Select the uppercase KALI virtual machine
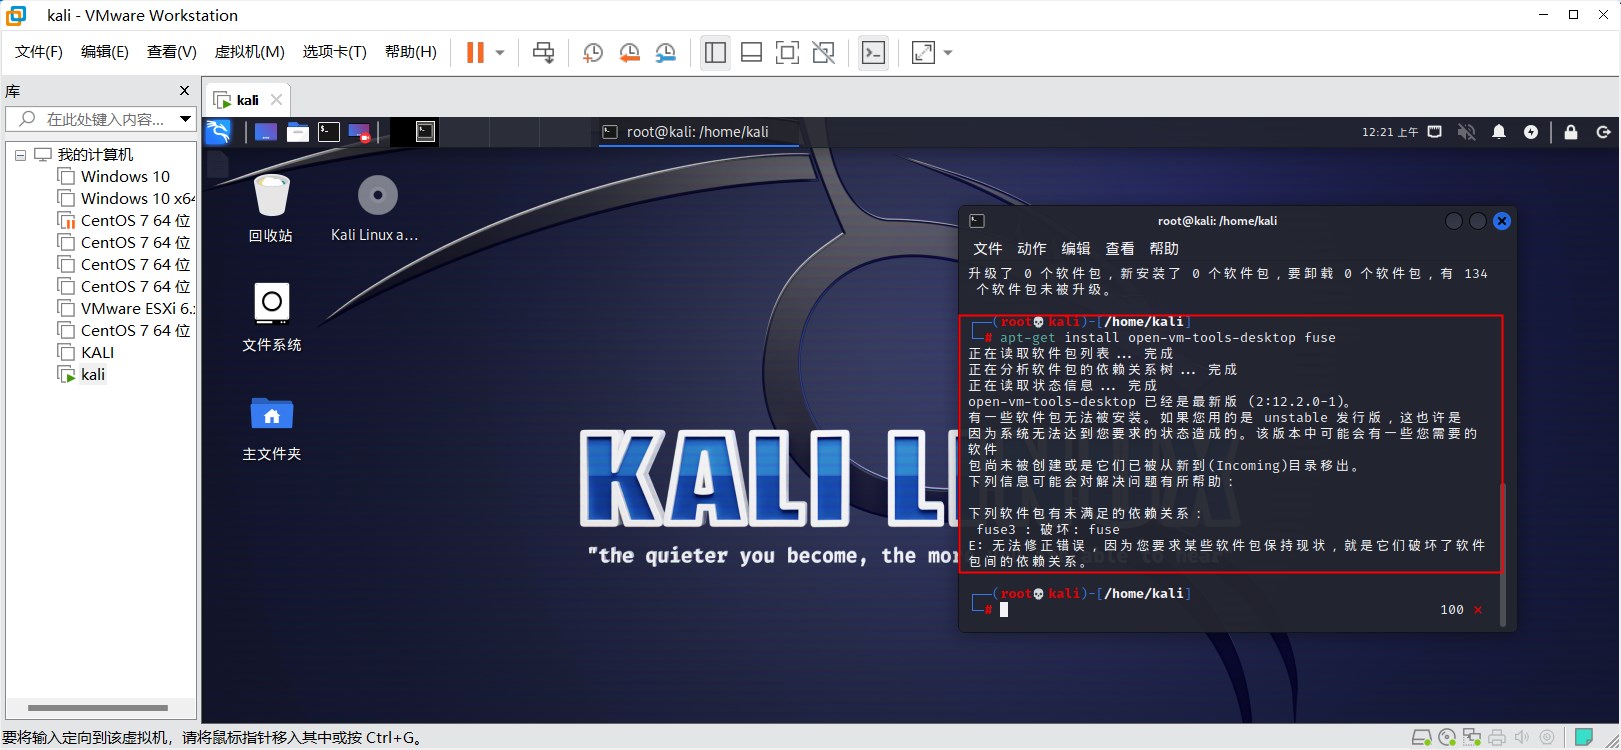 (97, 353)
